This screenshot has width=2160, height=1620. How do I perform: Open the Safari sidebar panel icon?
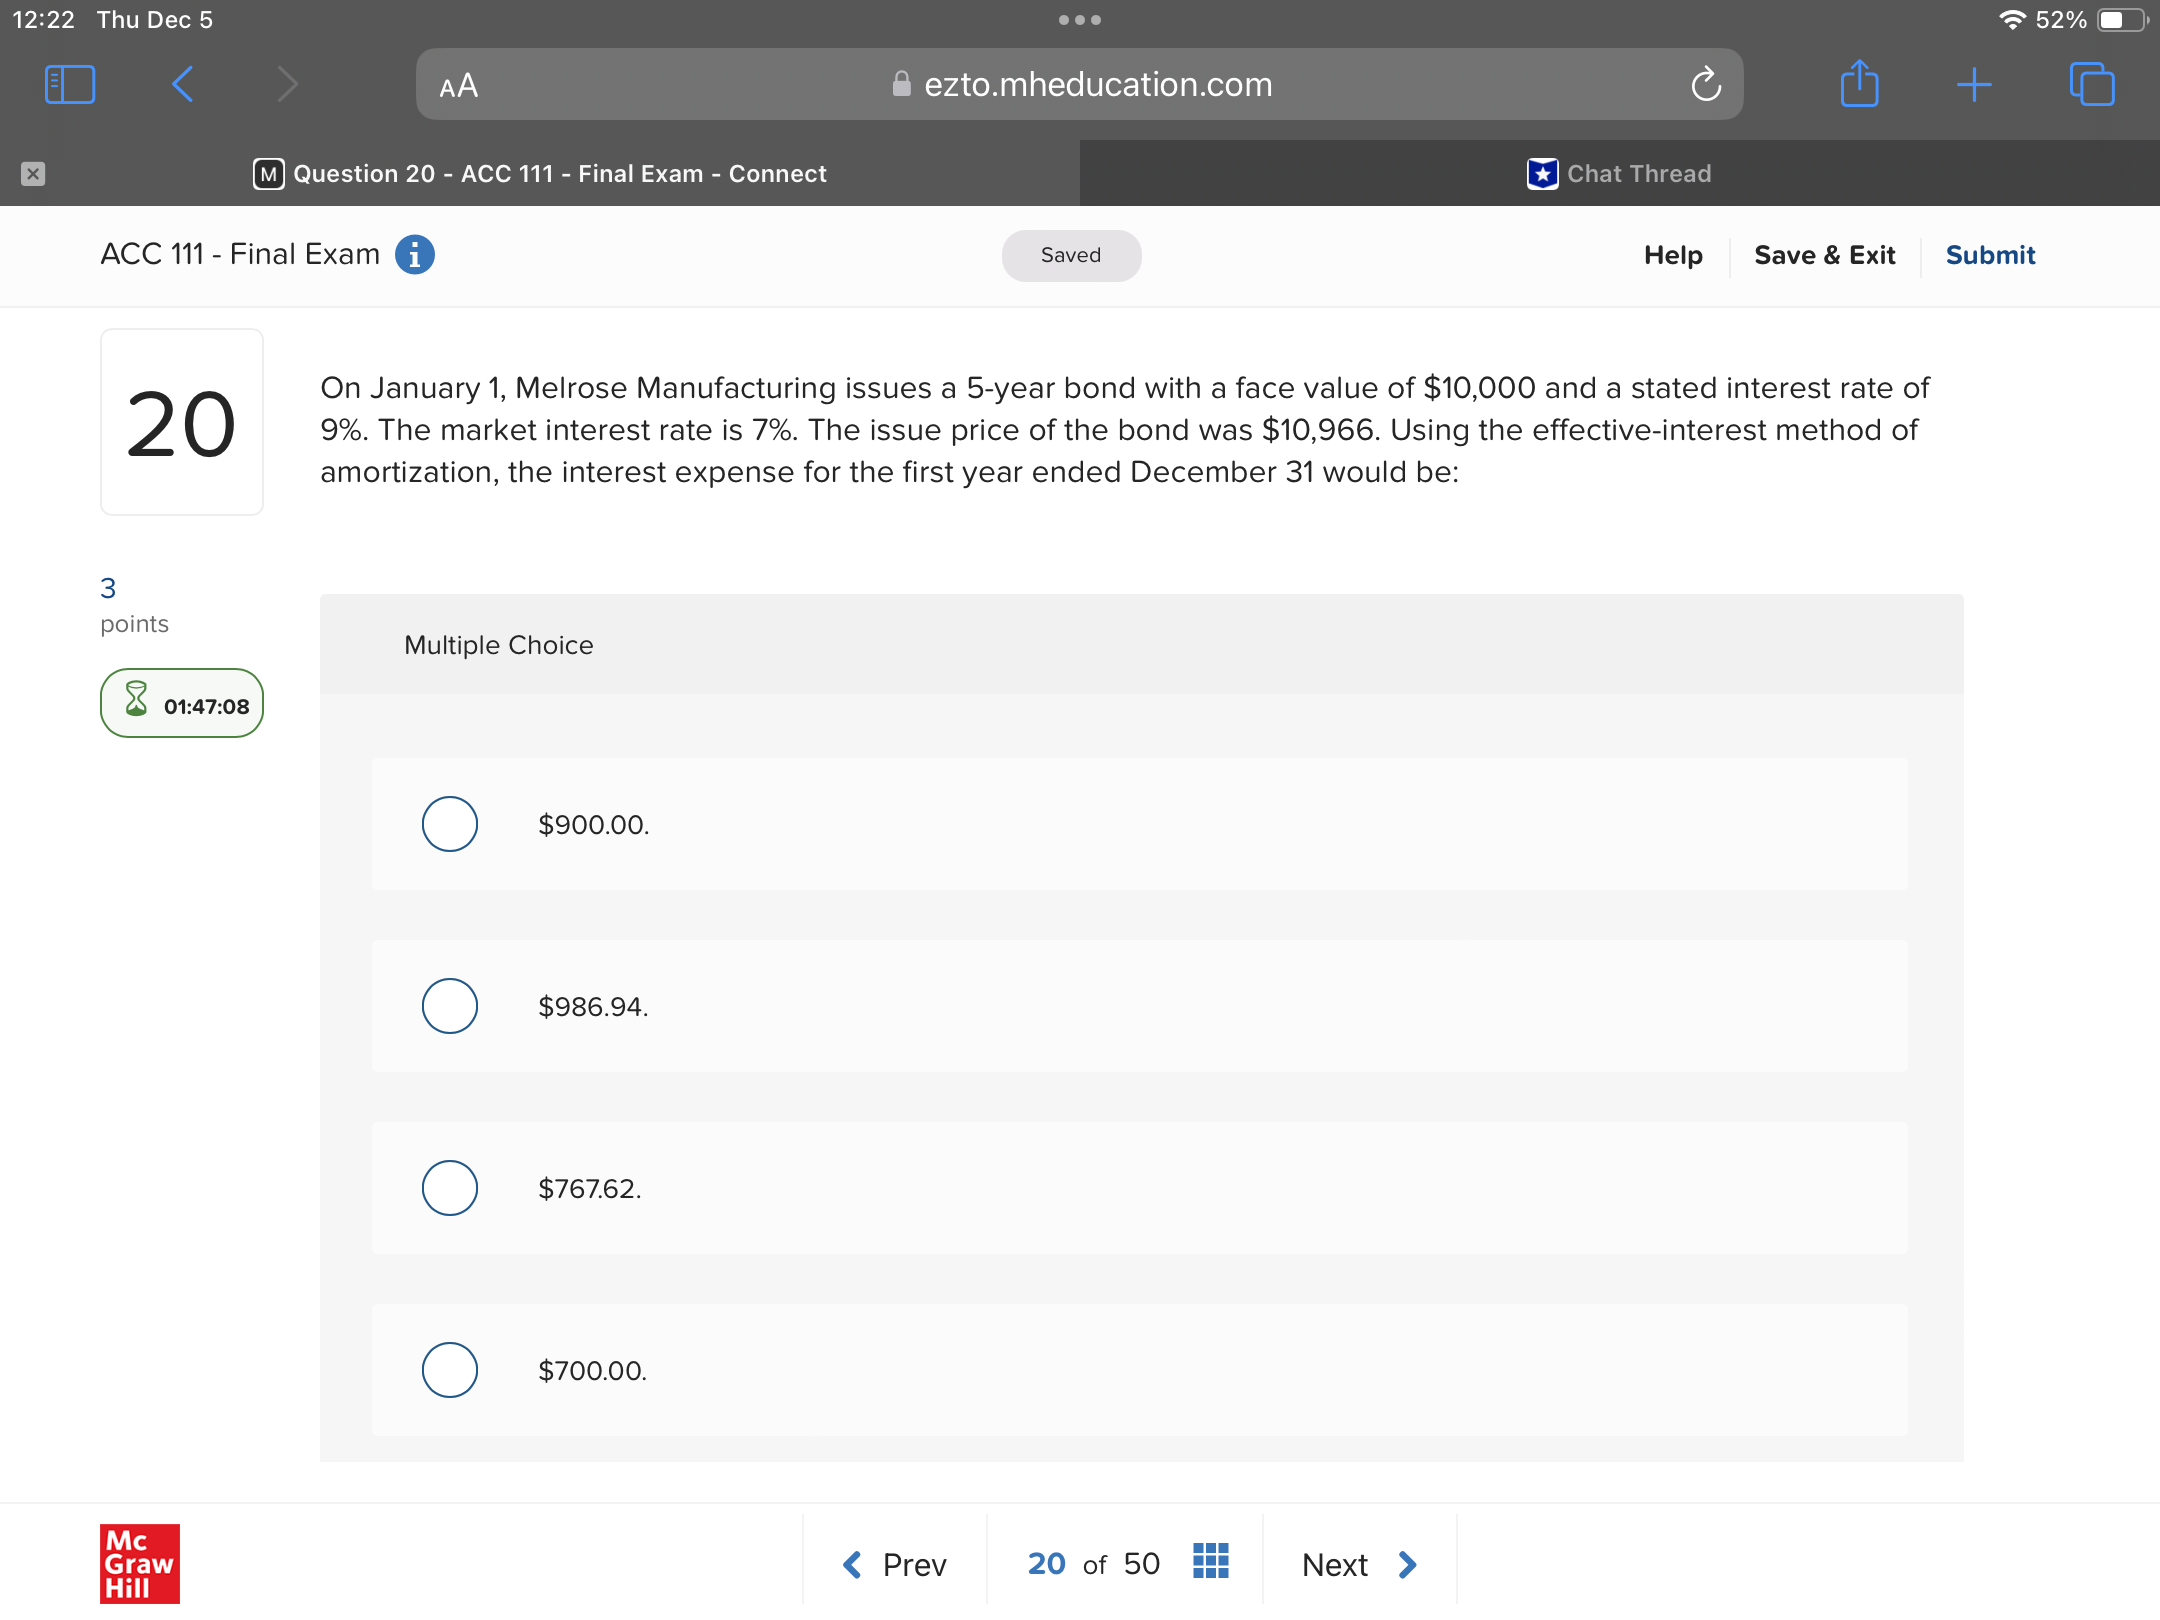[x=70, y=84]
